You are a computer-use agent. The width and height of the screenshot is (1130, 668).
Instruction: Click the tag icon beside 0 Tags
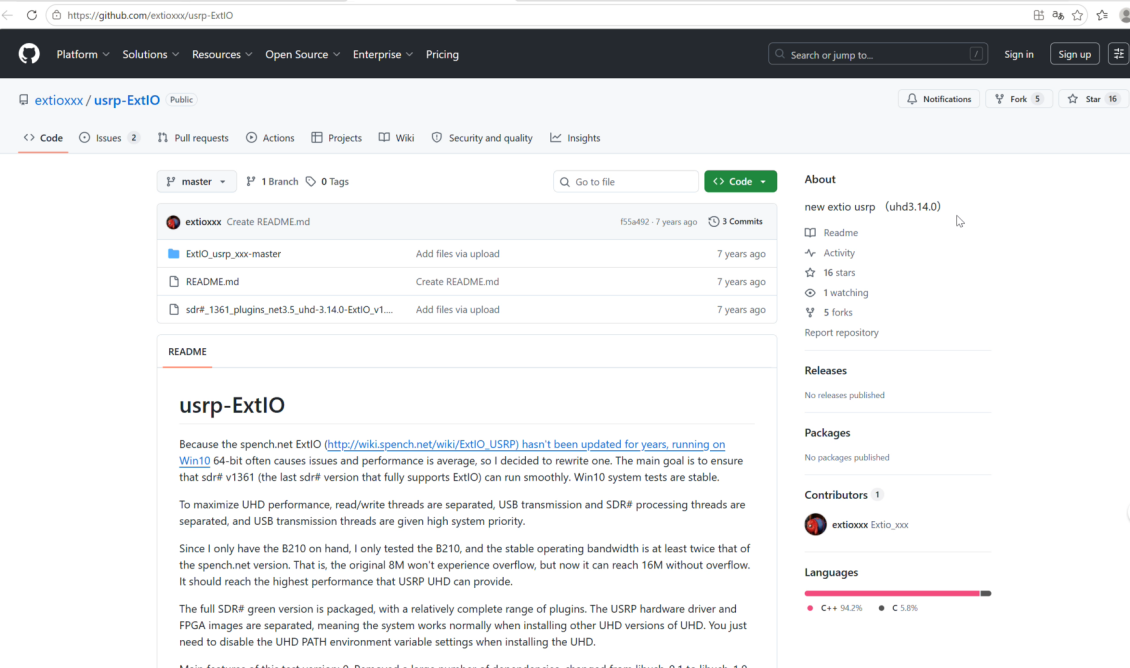click(311, 182)
